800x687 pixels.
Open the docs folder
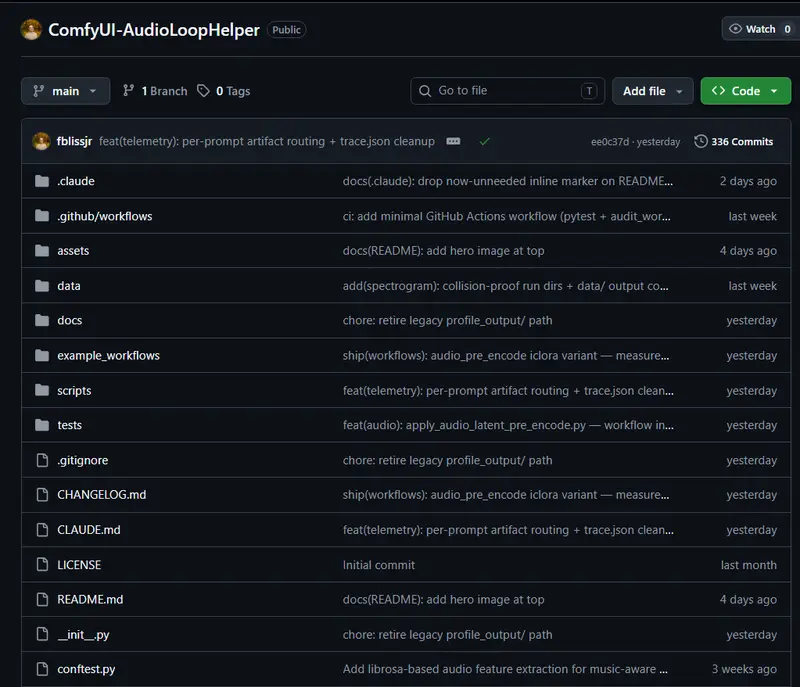(x=69, y=320)
